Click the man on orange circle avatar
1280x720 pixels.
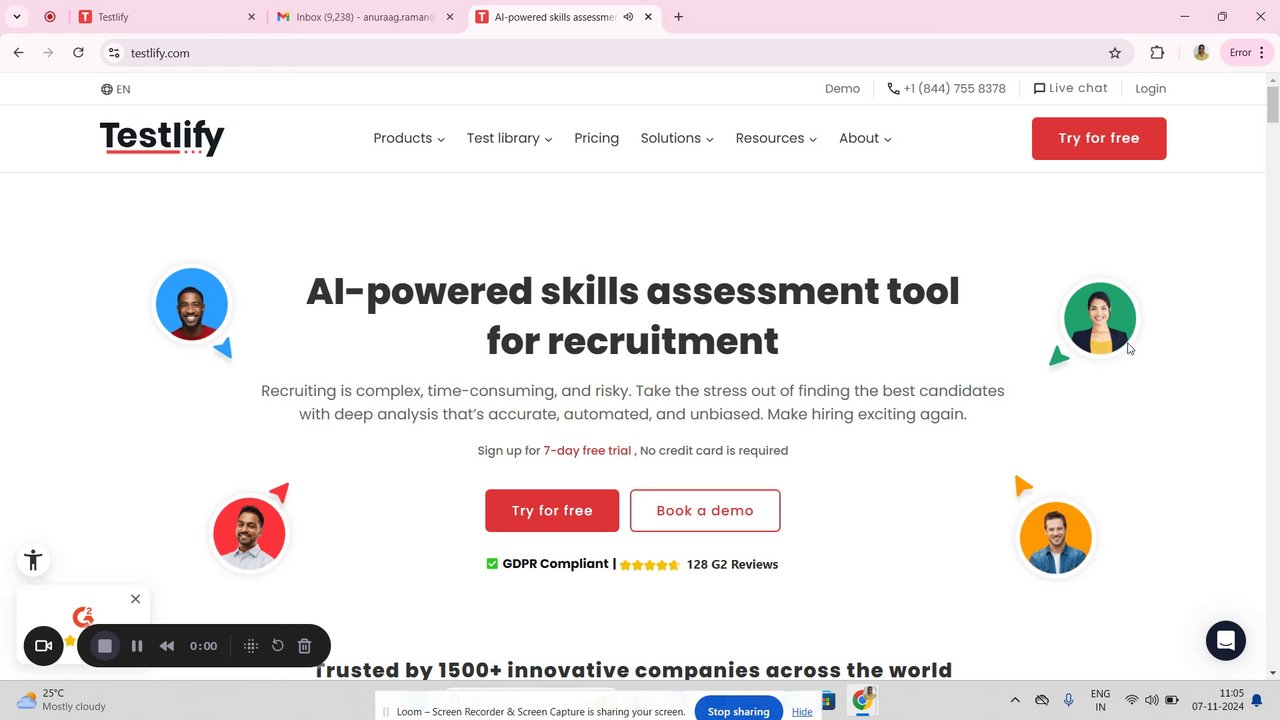(1056, 538)
